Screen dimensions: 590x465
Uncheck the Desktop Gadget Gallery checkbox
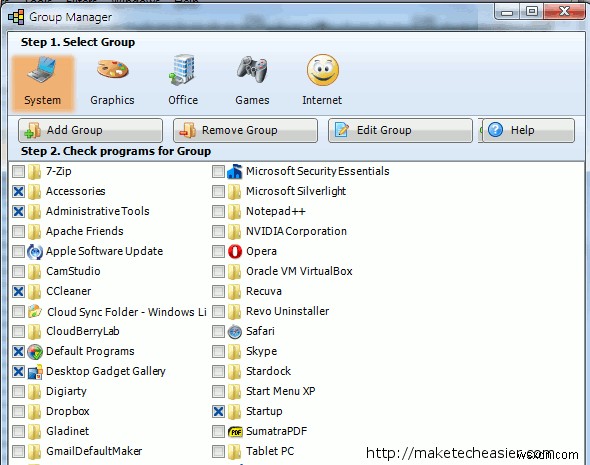point(18,372)
